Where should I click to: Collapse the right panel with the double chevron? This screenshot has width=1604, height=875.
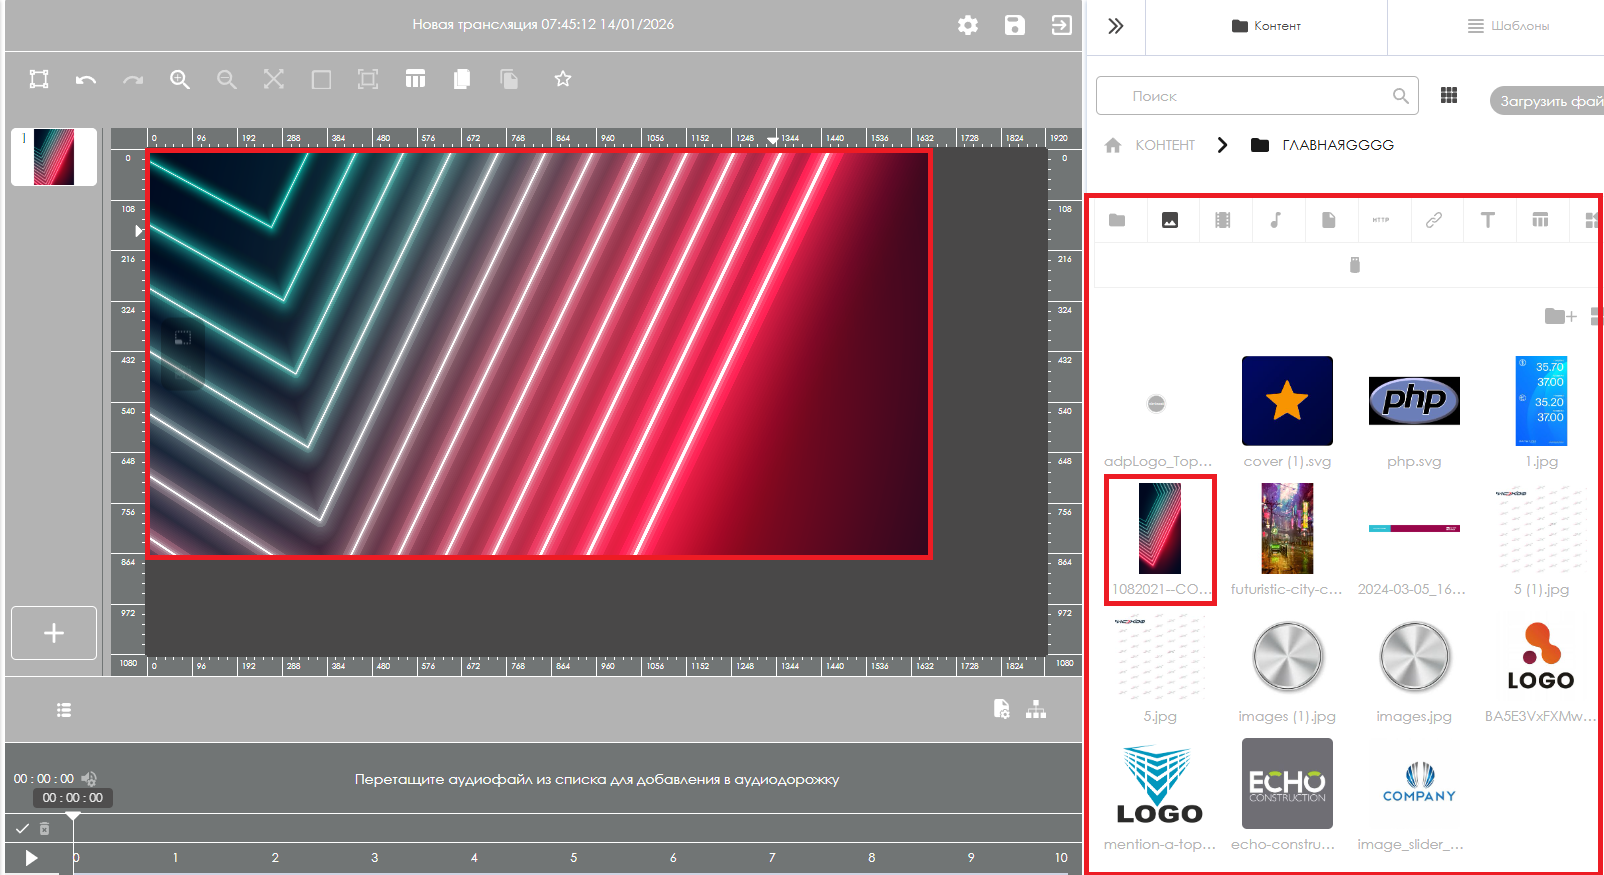[1116, 26]
